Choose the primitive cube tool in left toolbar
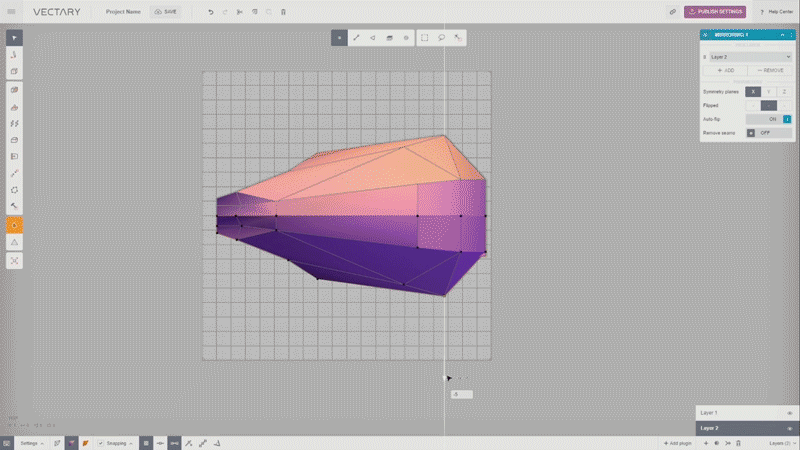This screenshot has height=450, width=800. click(x=14, y=71)
